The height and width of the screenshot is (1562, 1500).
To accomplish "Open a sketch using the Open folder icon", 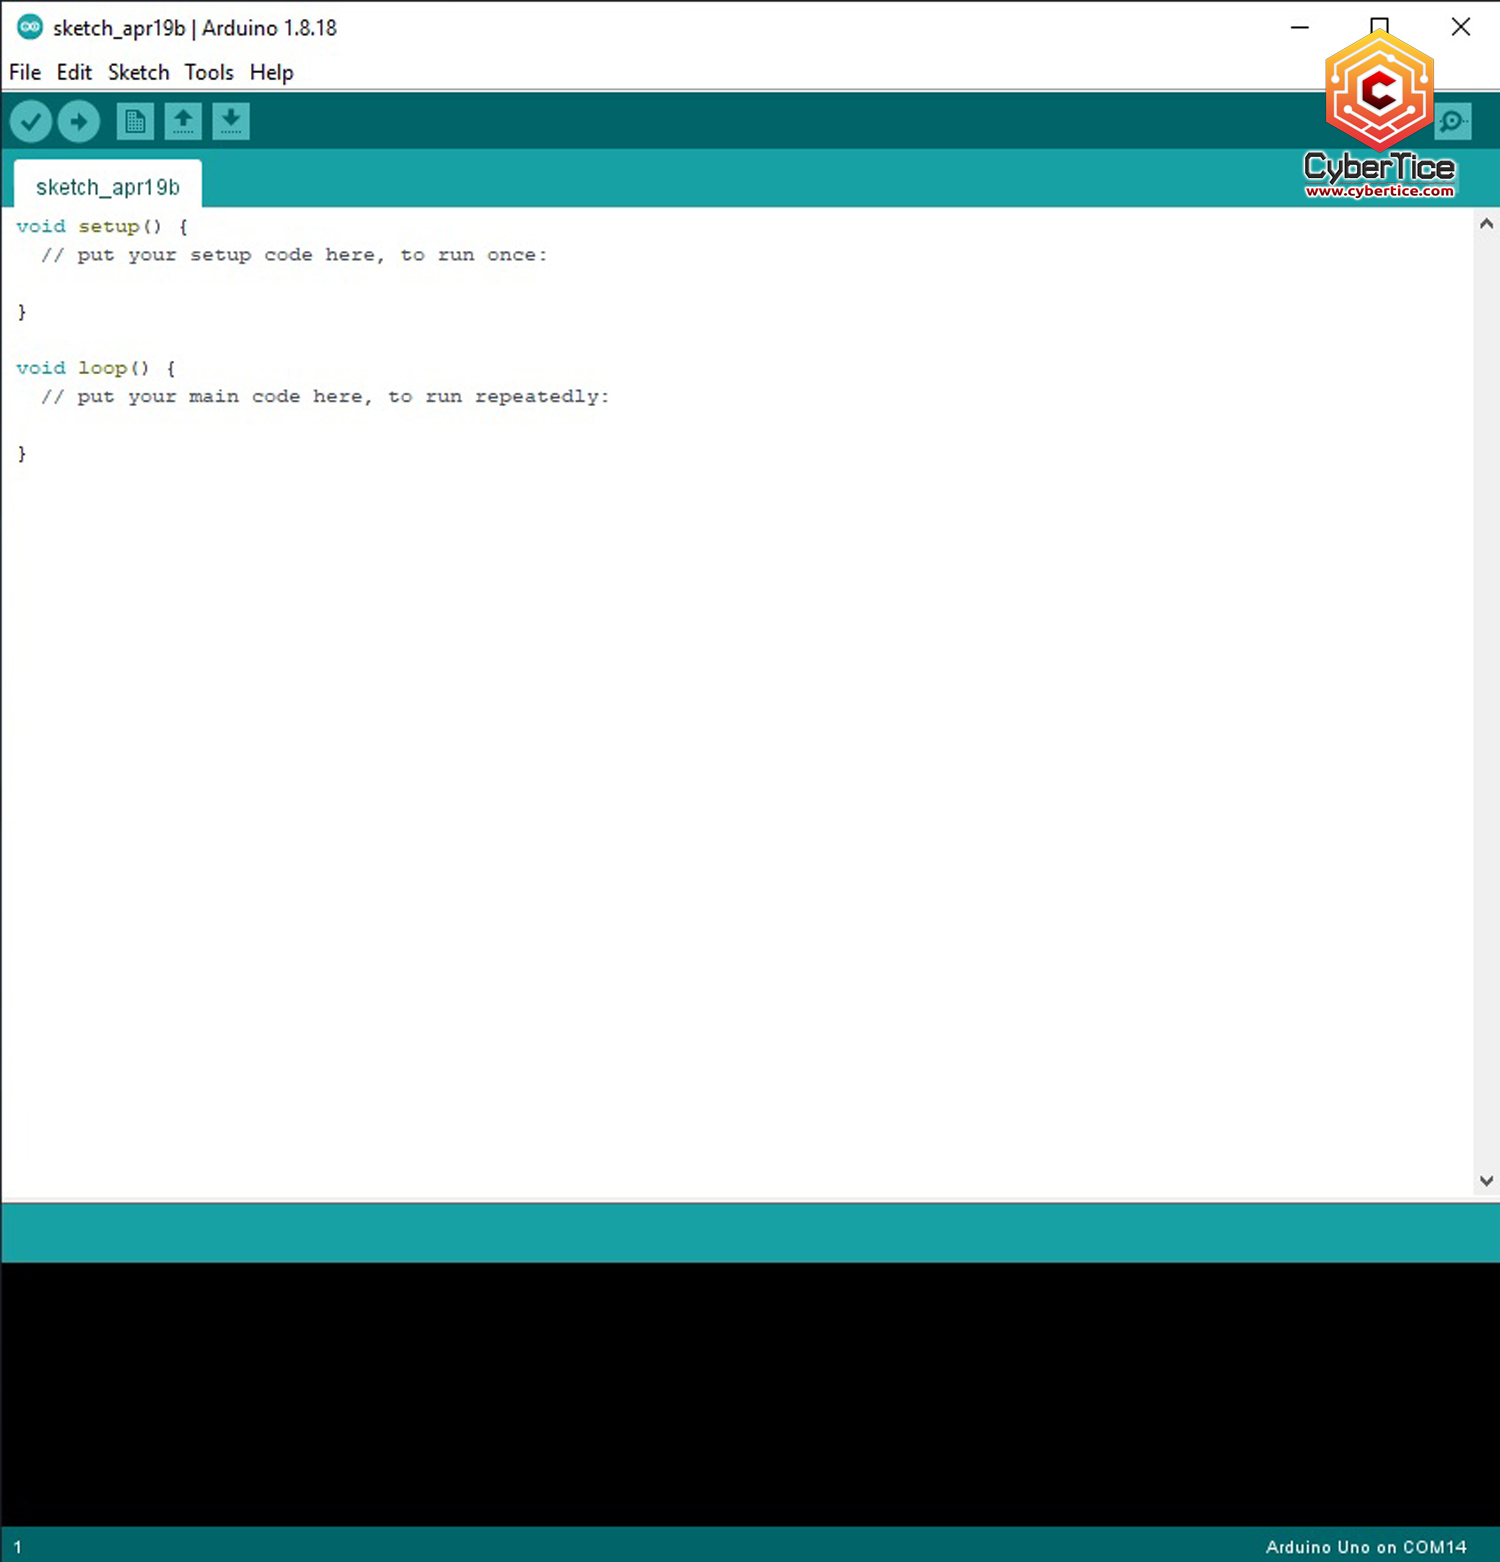I will pos(183,120).
